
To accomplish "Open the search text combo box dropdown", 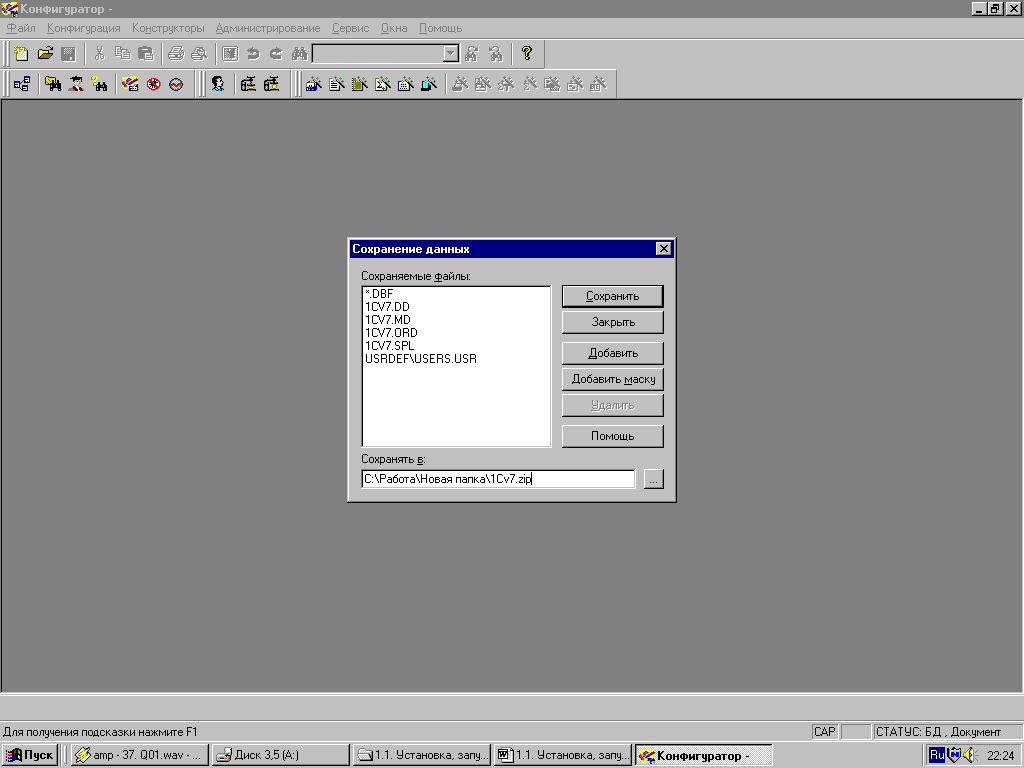I will pos(451,54).
